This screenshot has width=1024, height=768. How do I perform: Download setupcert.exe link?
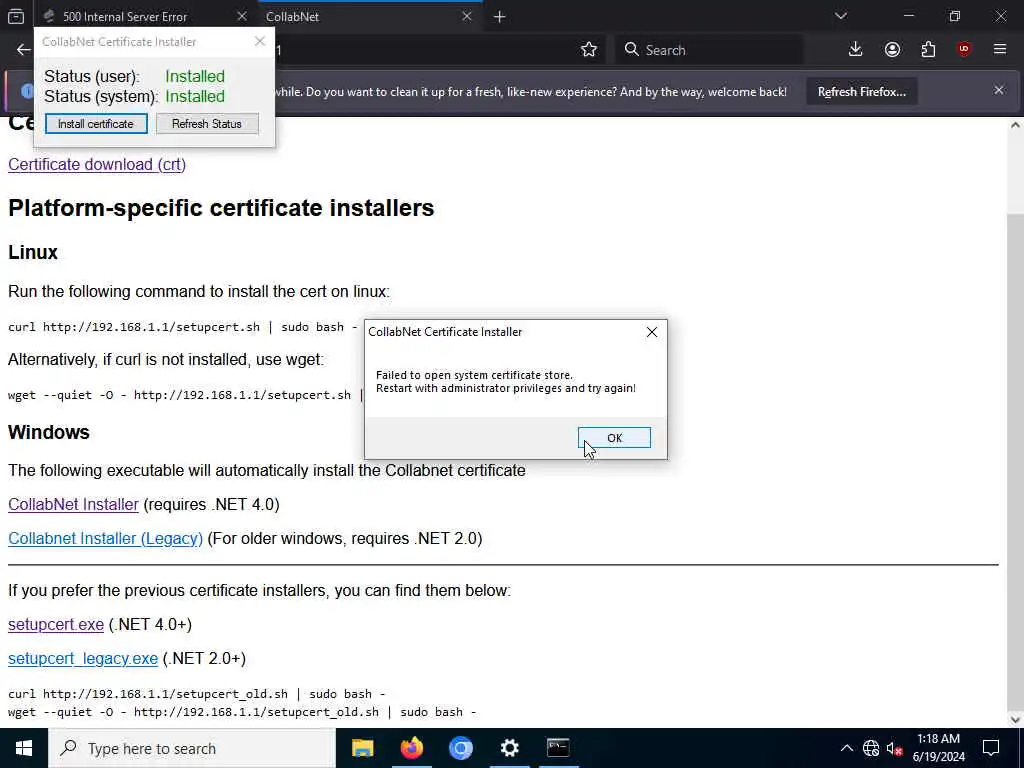coord(56,624)
